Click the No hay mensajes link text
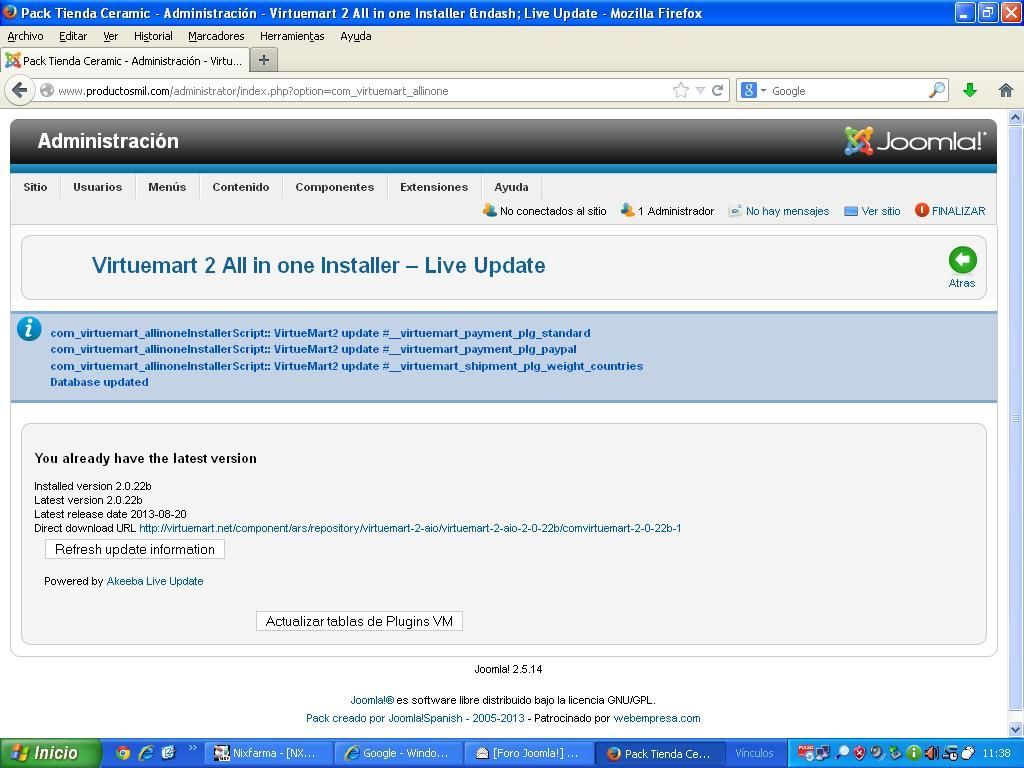 point(787,211)
